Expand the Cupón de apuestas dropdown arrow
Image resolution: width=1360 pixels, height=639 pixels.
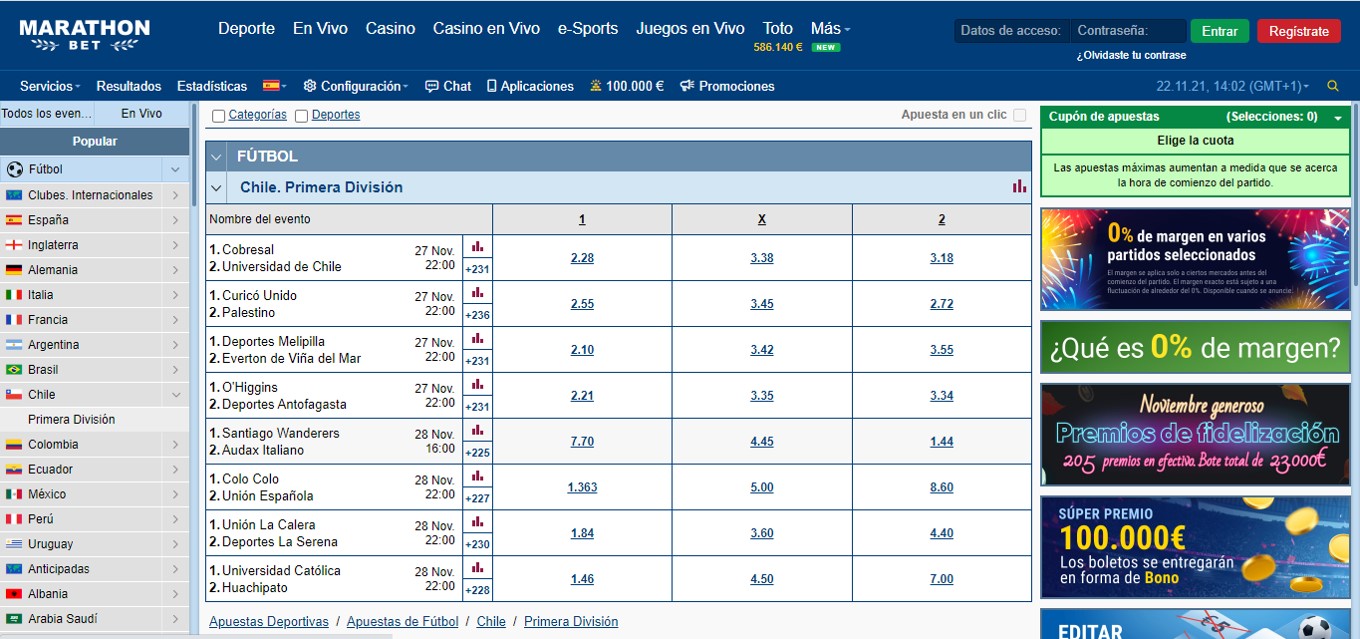pyautogui.click(x=1338, y=118)
